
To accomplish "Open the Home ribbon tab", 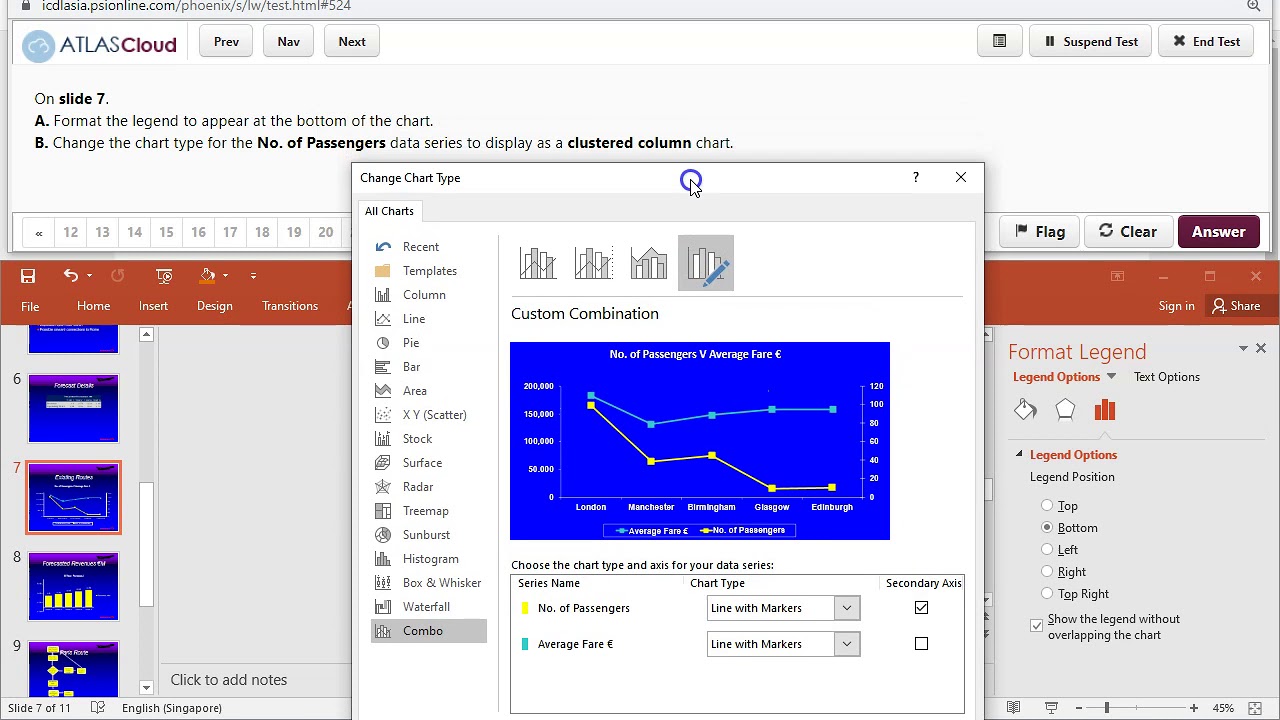I will (94, 306).
